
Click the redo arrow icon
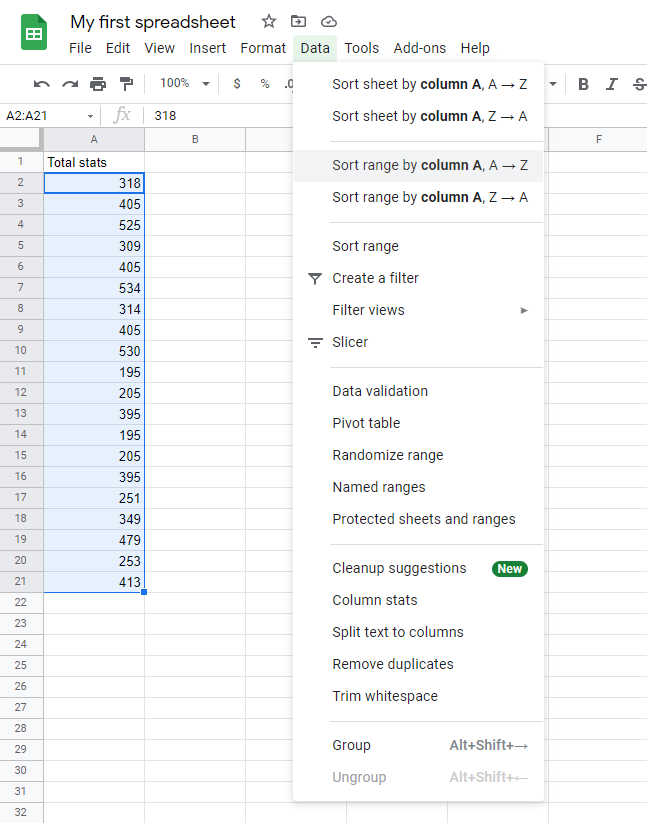(69, 84)
